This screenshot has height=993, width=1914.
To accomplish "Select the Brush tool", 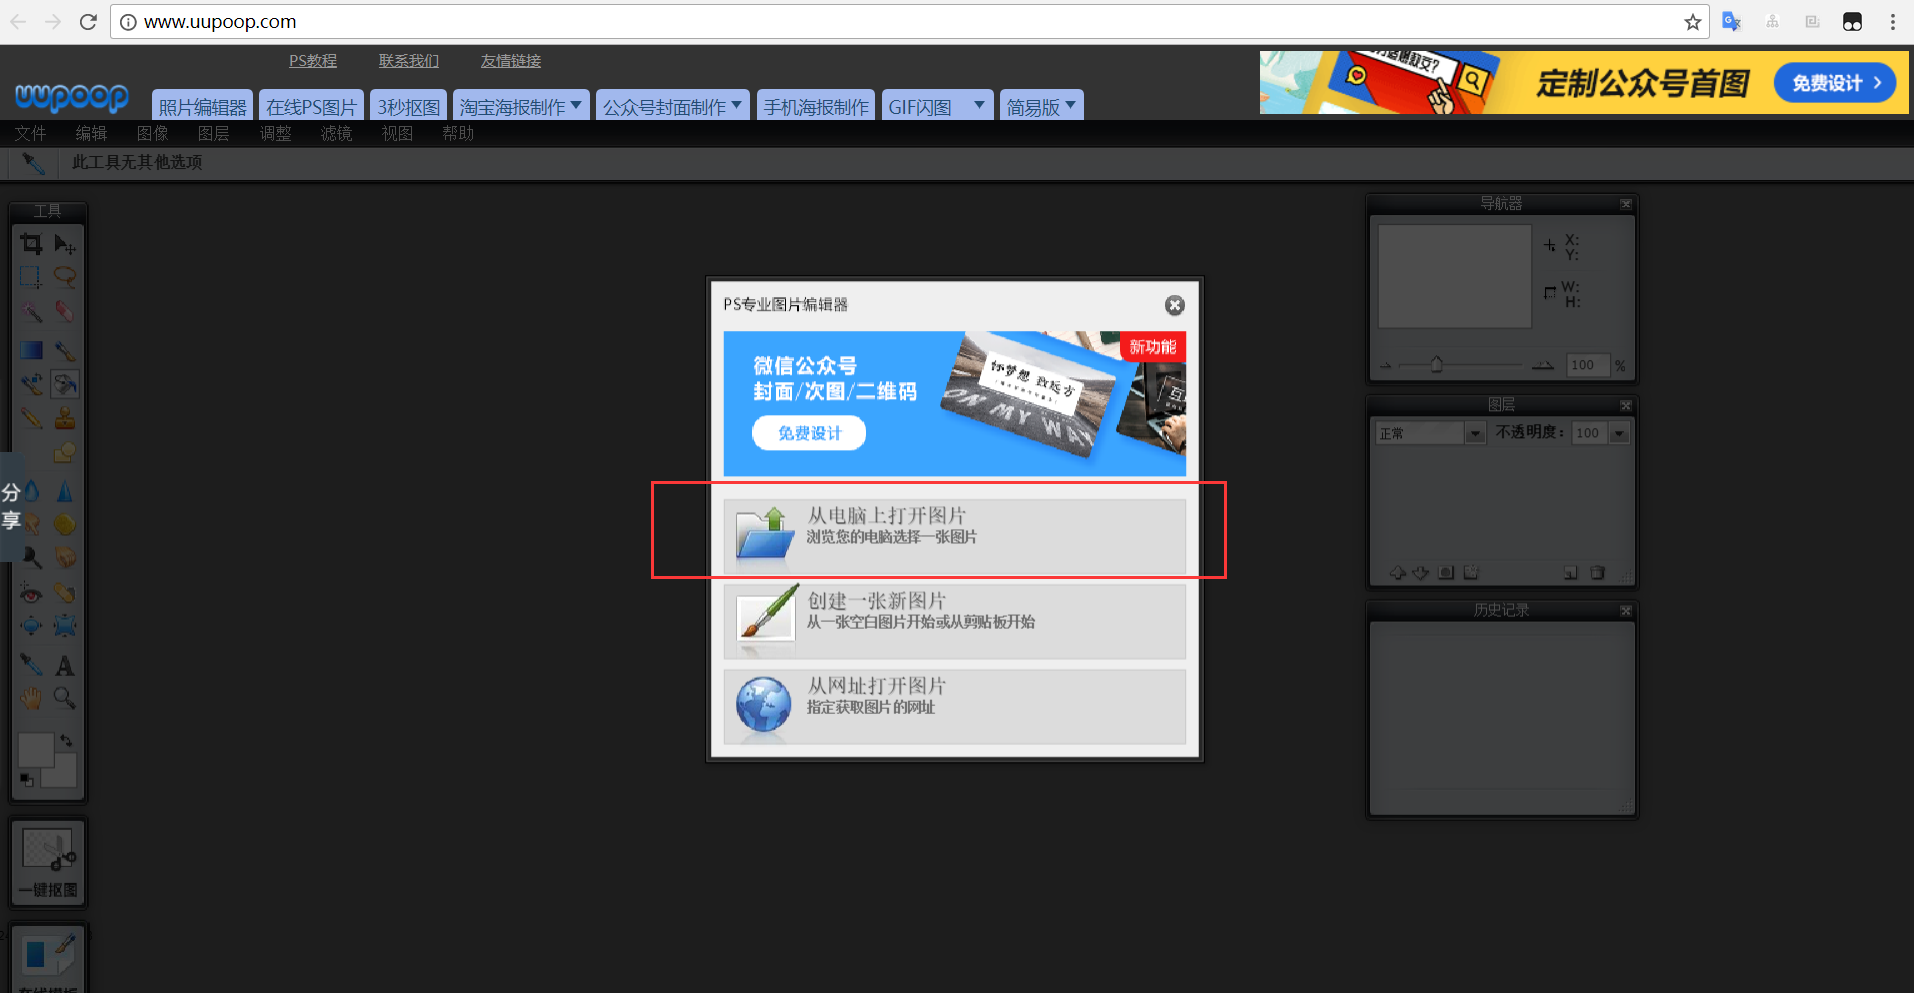I will click(x=65, y=350).
